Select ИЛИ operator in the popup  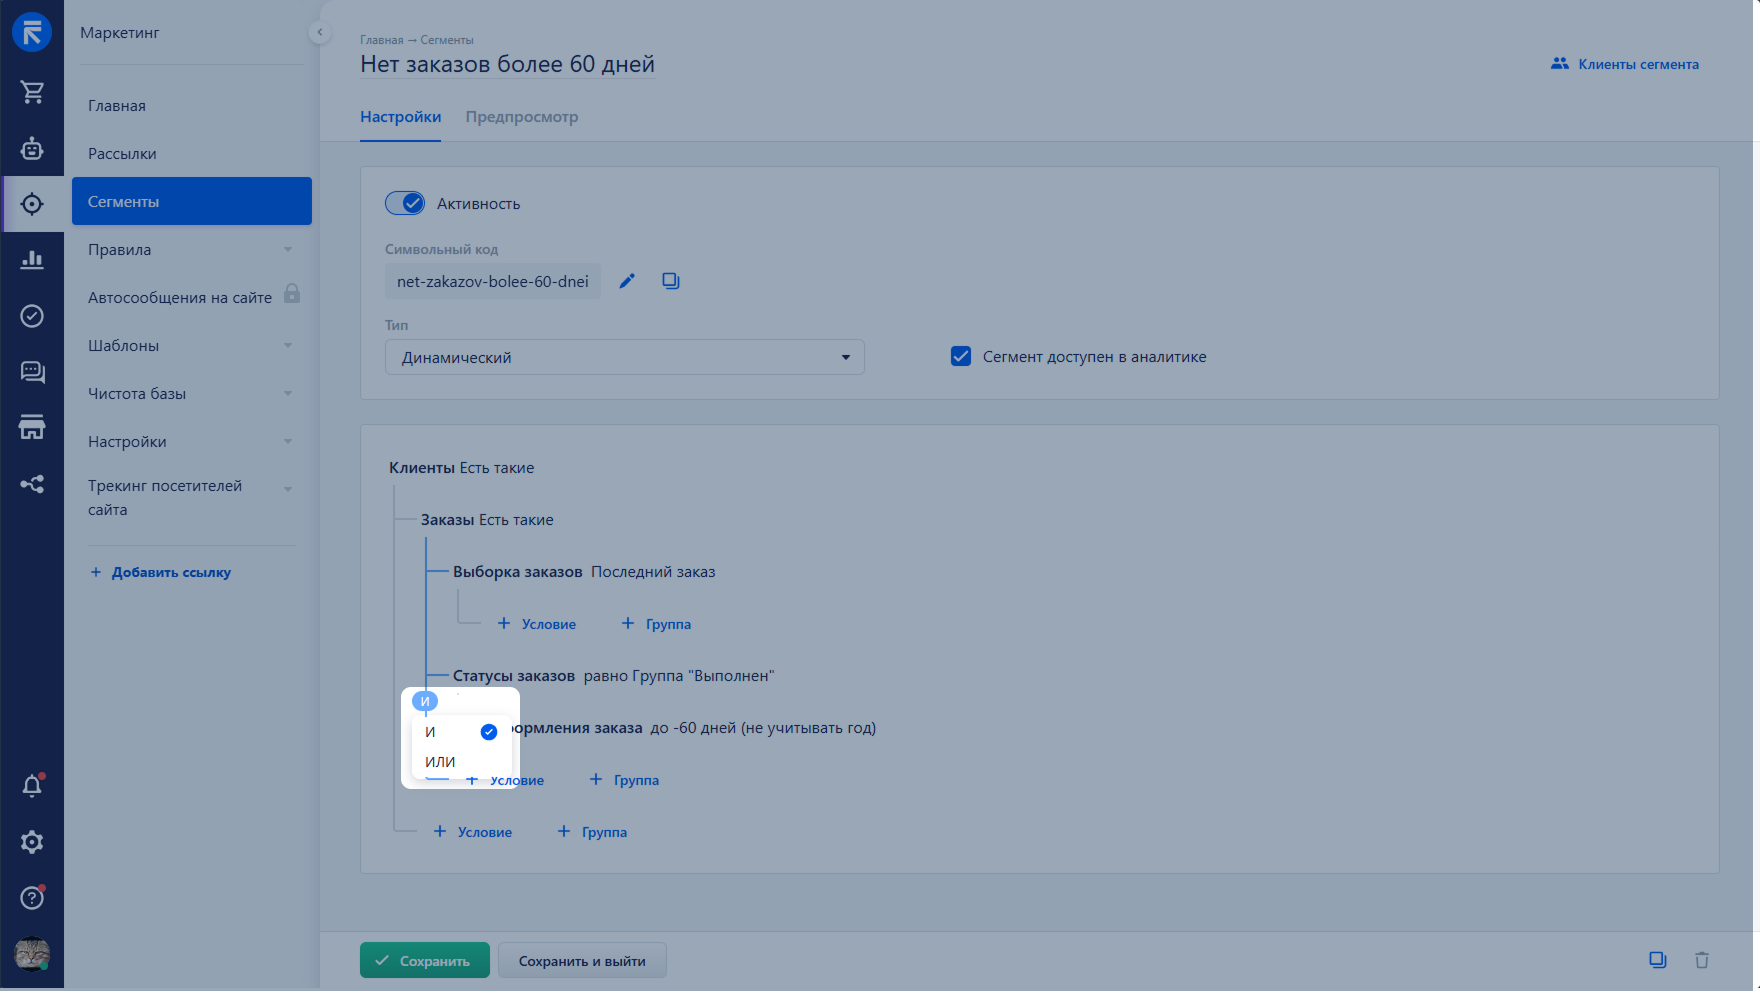(440, 762)
